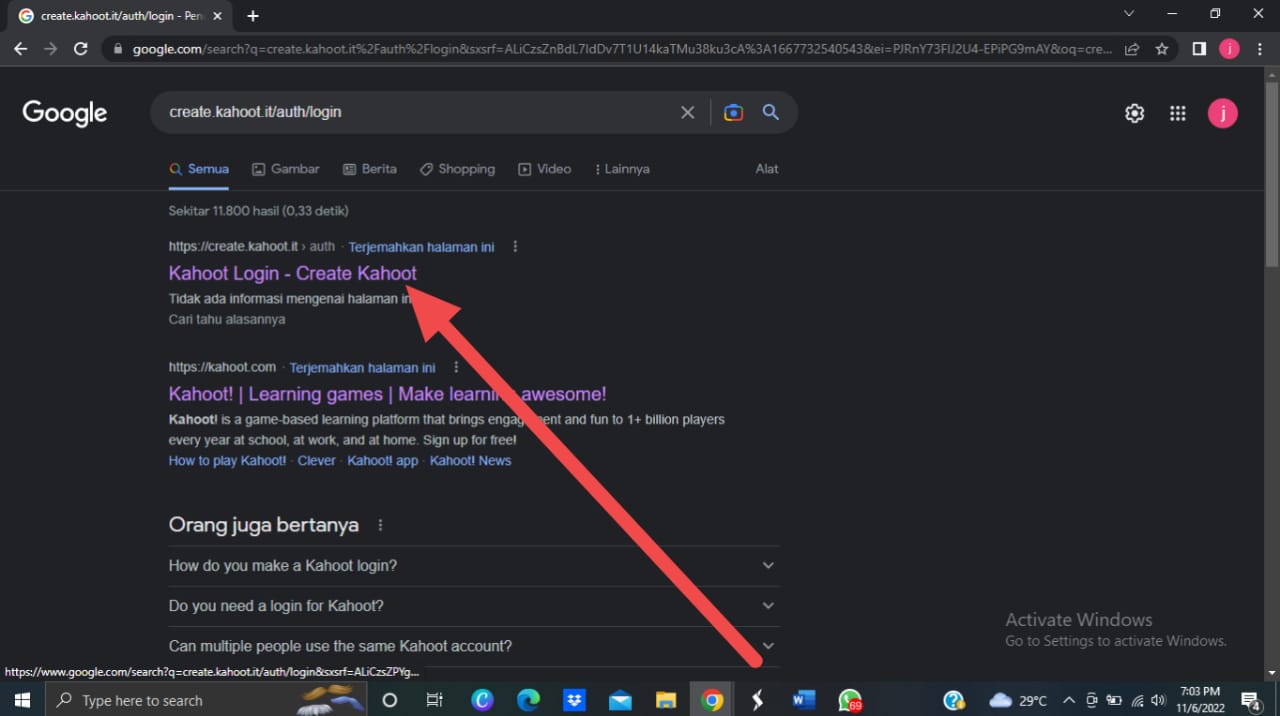Image resolution: width=1280 pixels, height=716 pixels.
Task: Go back to the previous page
Action: (x=20, y=48)
